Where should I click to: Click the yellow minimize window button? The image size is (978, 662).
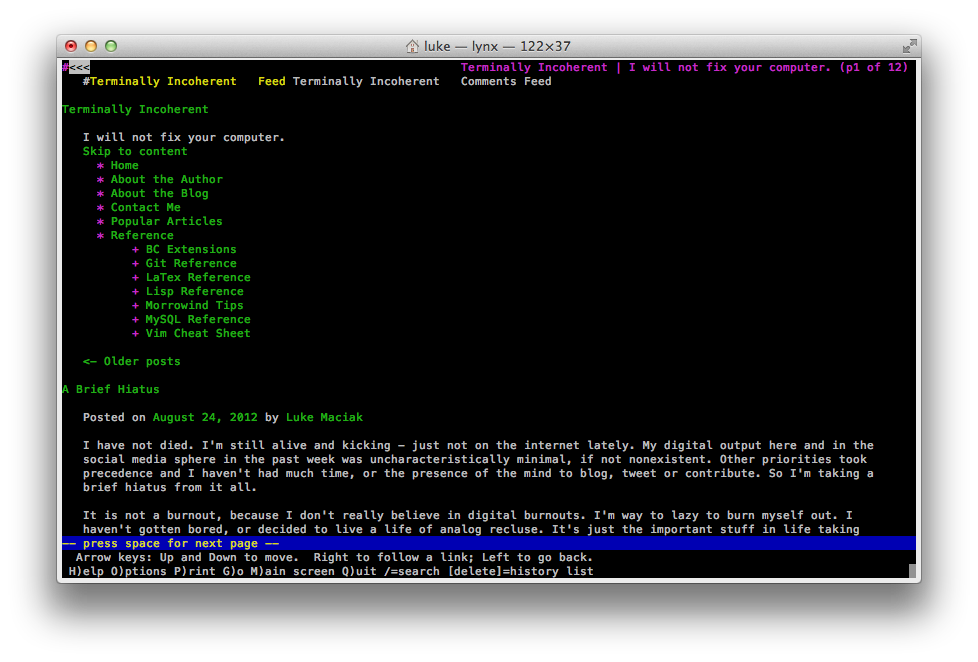pyautogui.click(x=91, y=46)
